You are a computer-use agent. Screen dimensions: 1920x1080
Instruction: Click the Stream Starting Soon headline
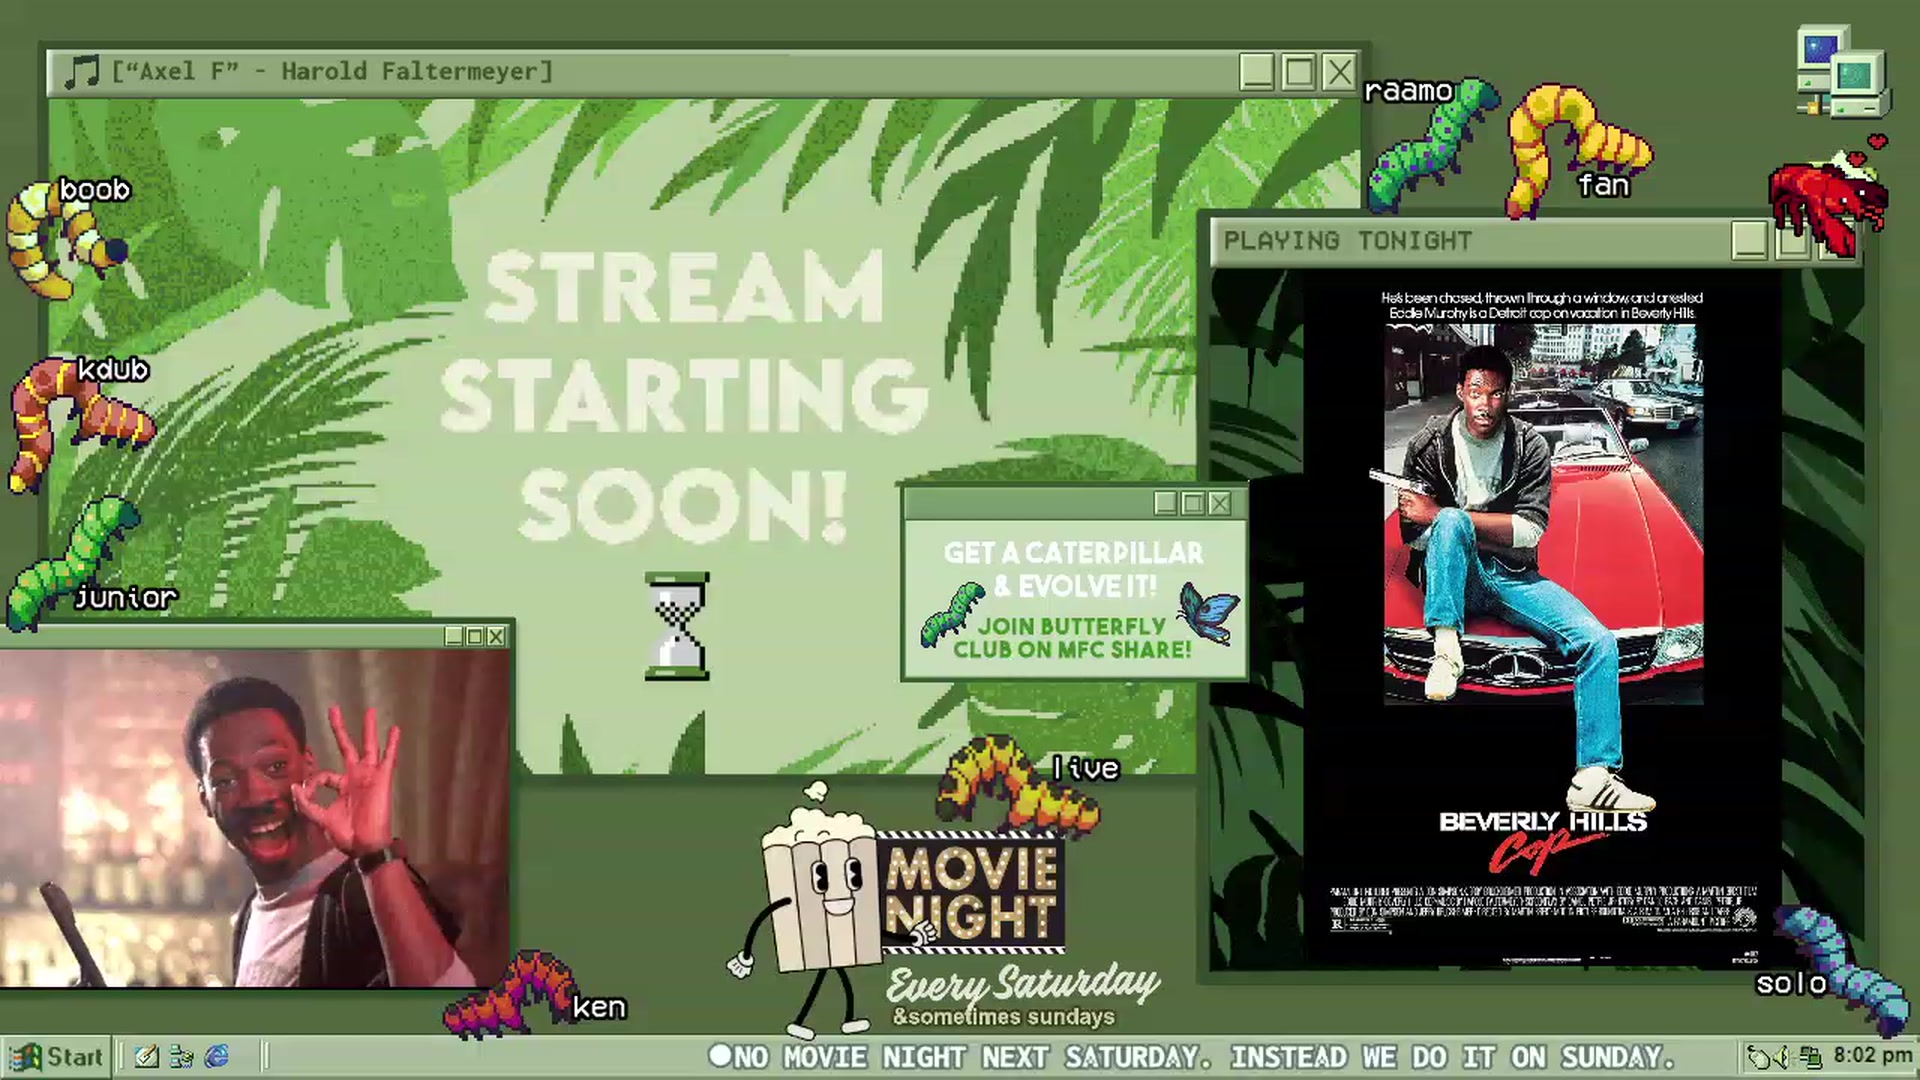[684, 396]
